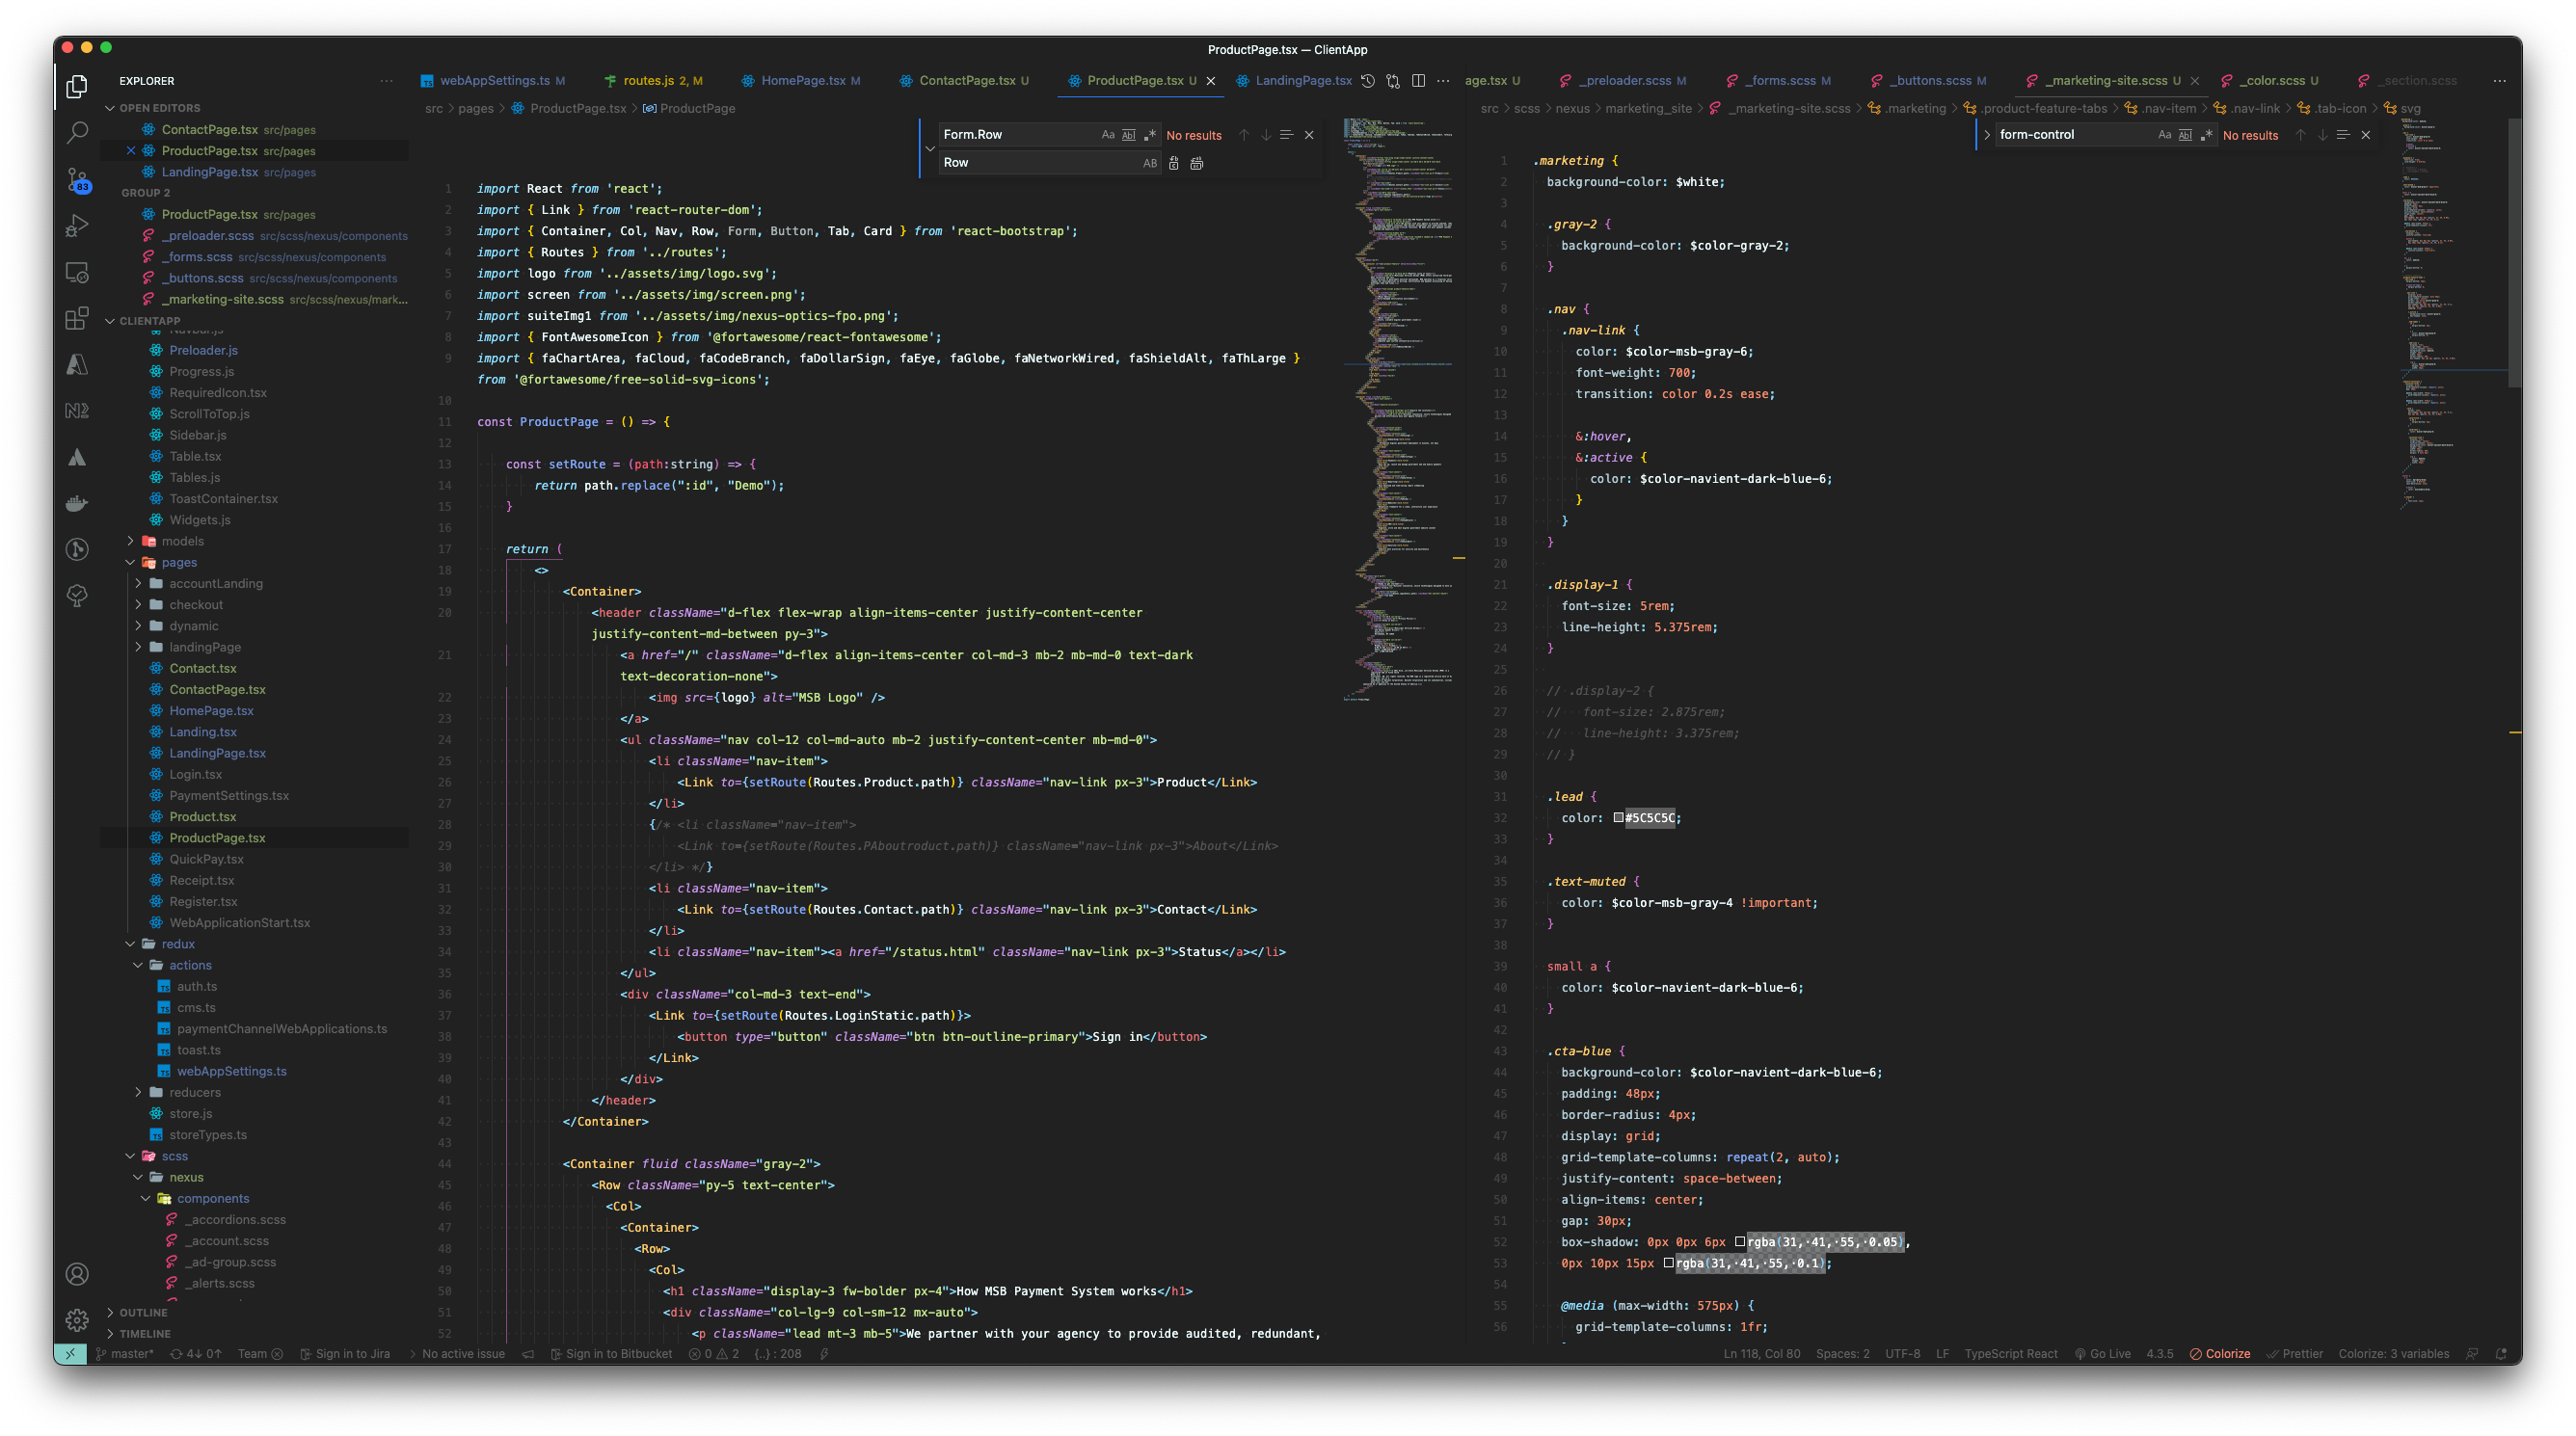Open the Extensions view
Viewport: 2576px width, 1436px height.
coord(77,319)
